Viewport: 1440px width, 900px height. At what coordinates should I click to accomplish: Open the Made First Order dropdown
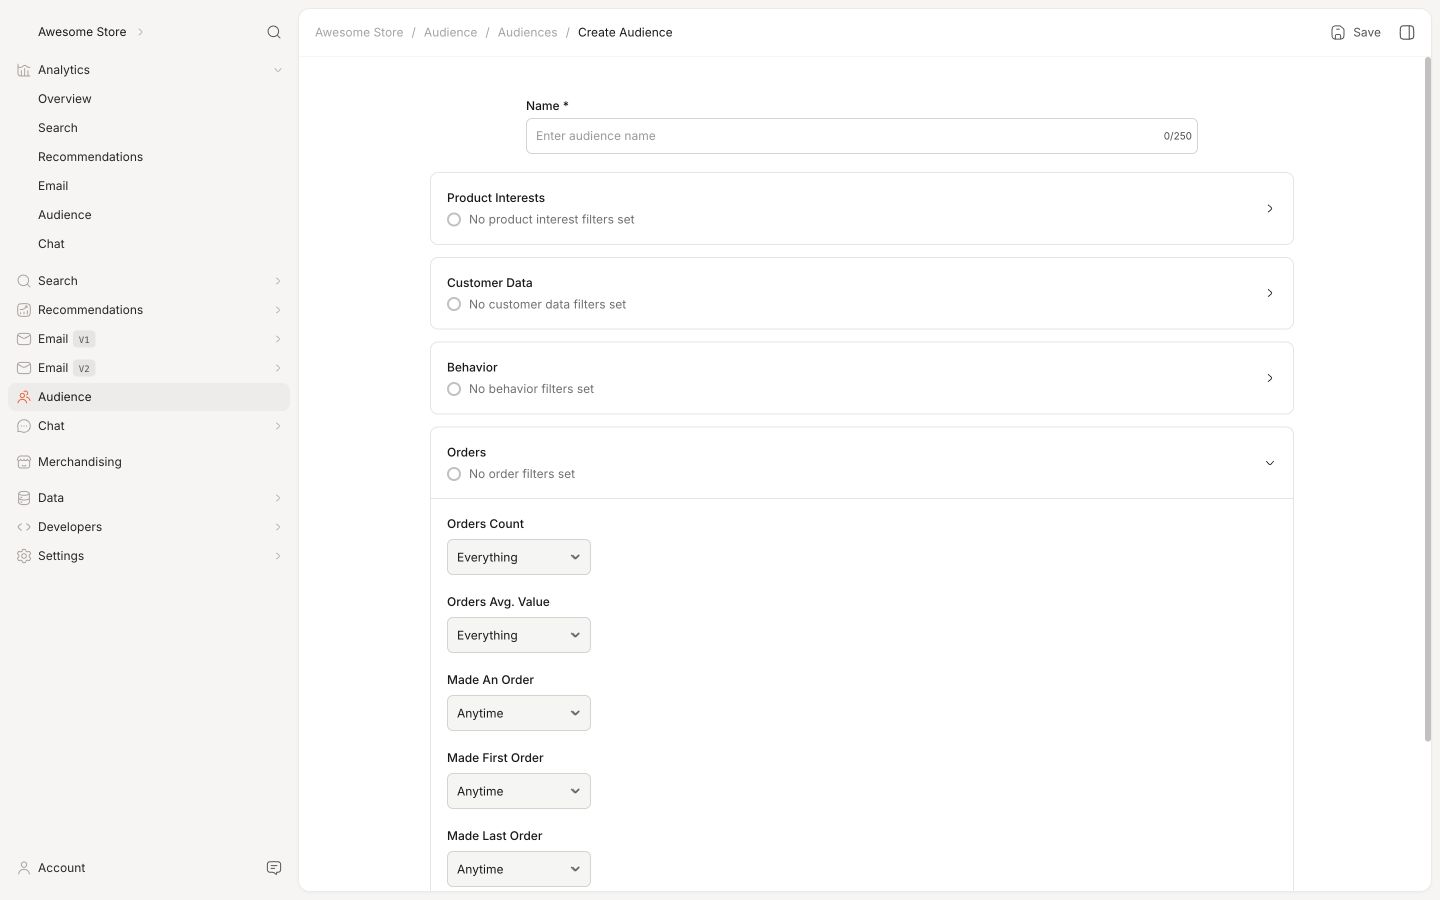click(519, 791)
